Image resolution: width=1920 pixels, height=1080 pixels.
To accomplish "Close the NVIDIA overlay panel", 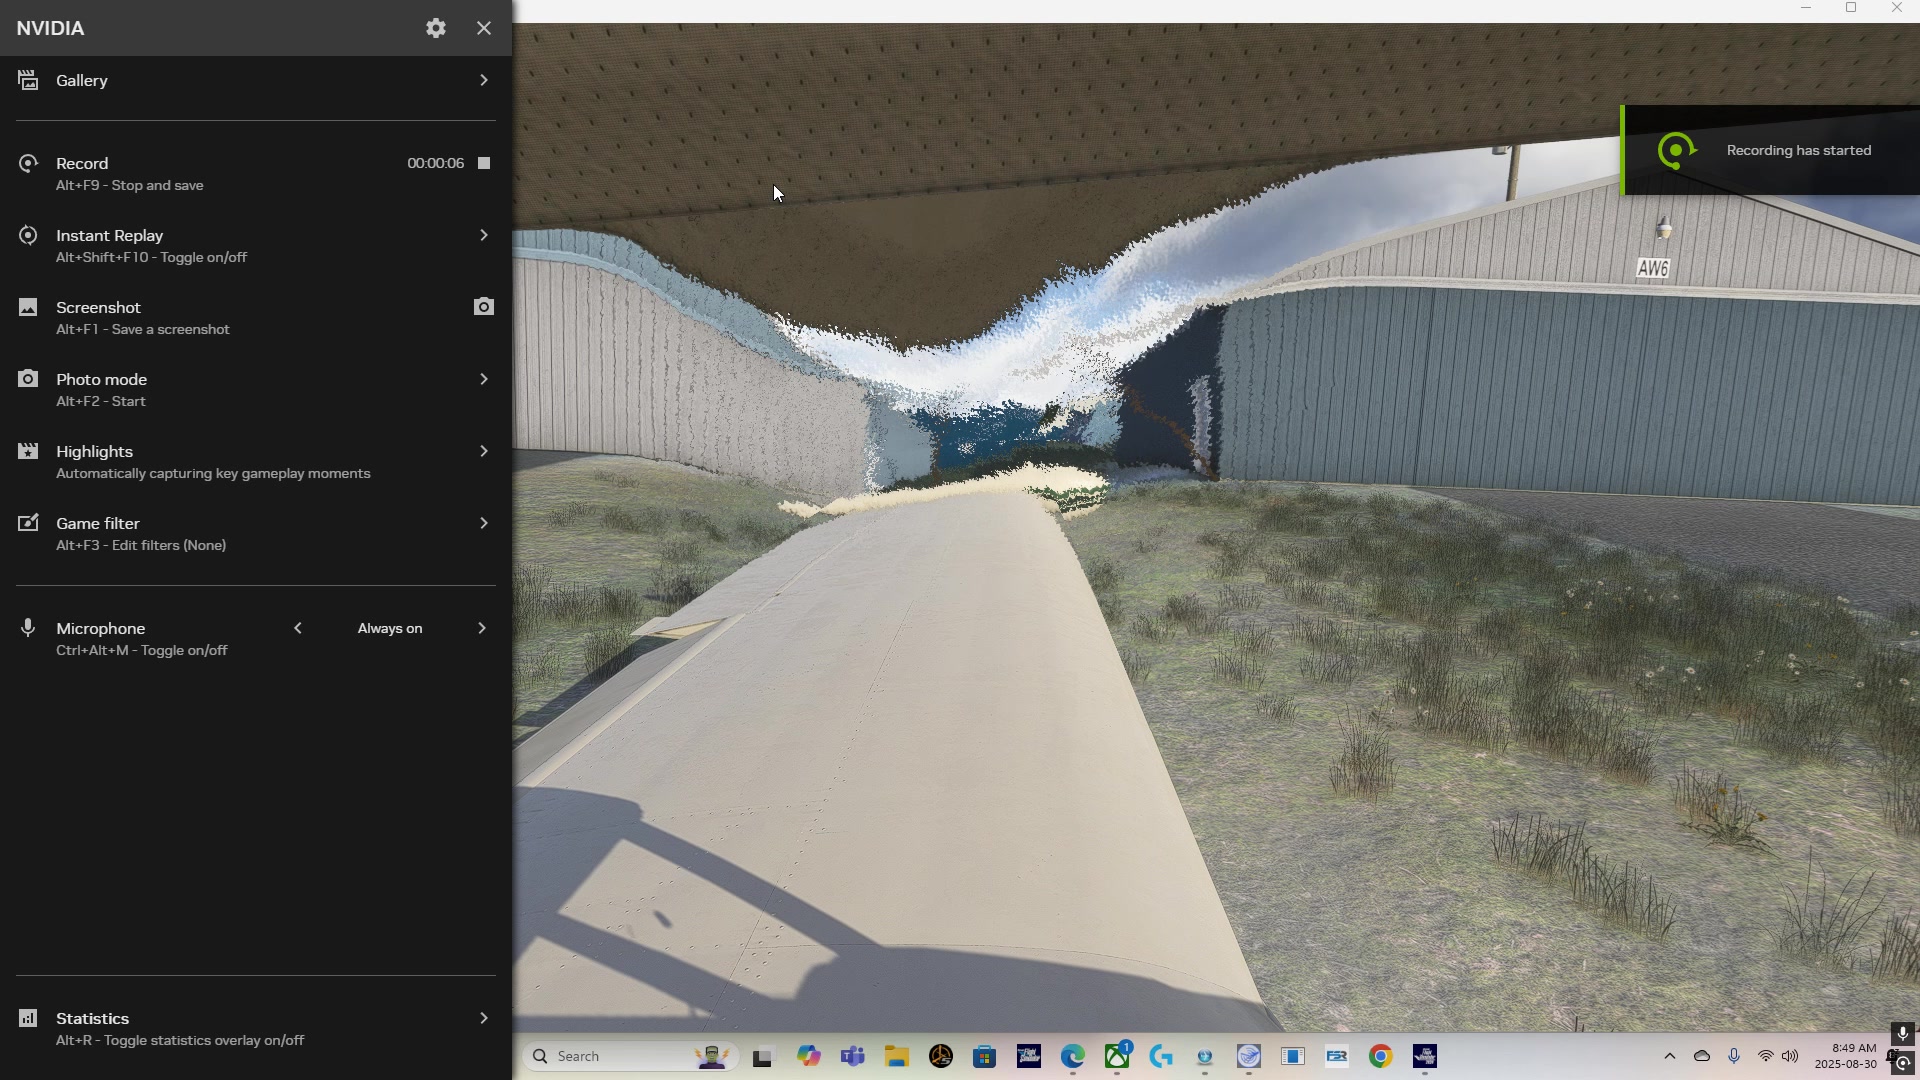I will tap(484, 28).
